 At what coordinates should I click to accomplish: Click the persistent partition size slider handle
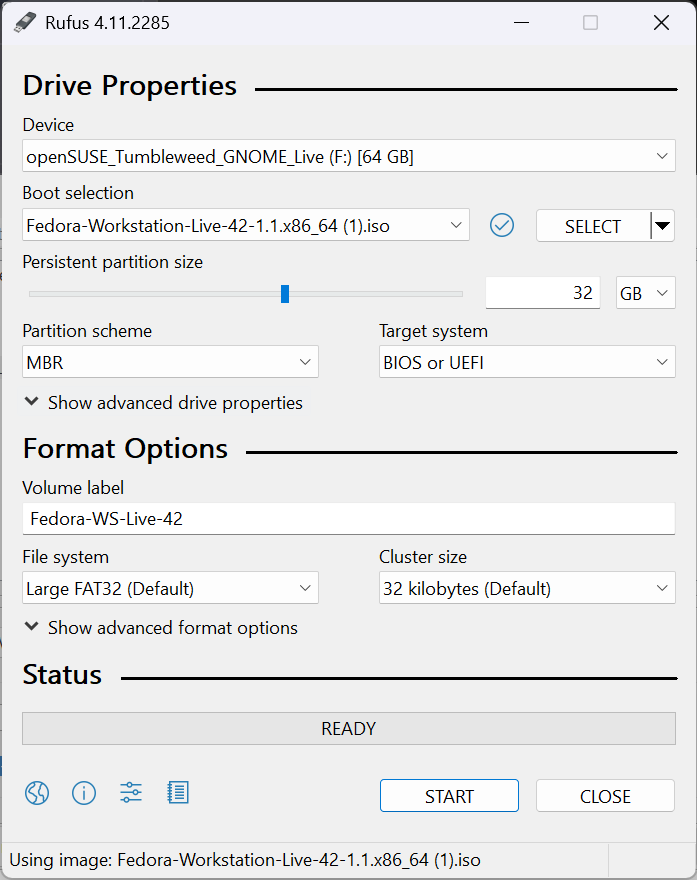click(x=285, y=293)
